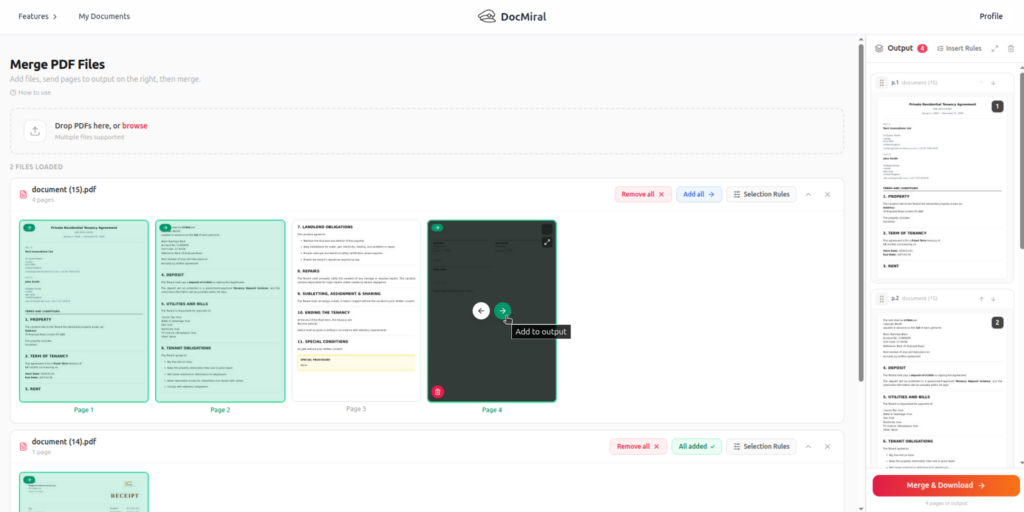Click the 'Merge PDF Files' heading
This screenshot has width=1024, height=512.
tap(57, 64)
